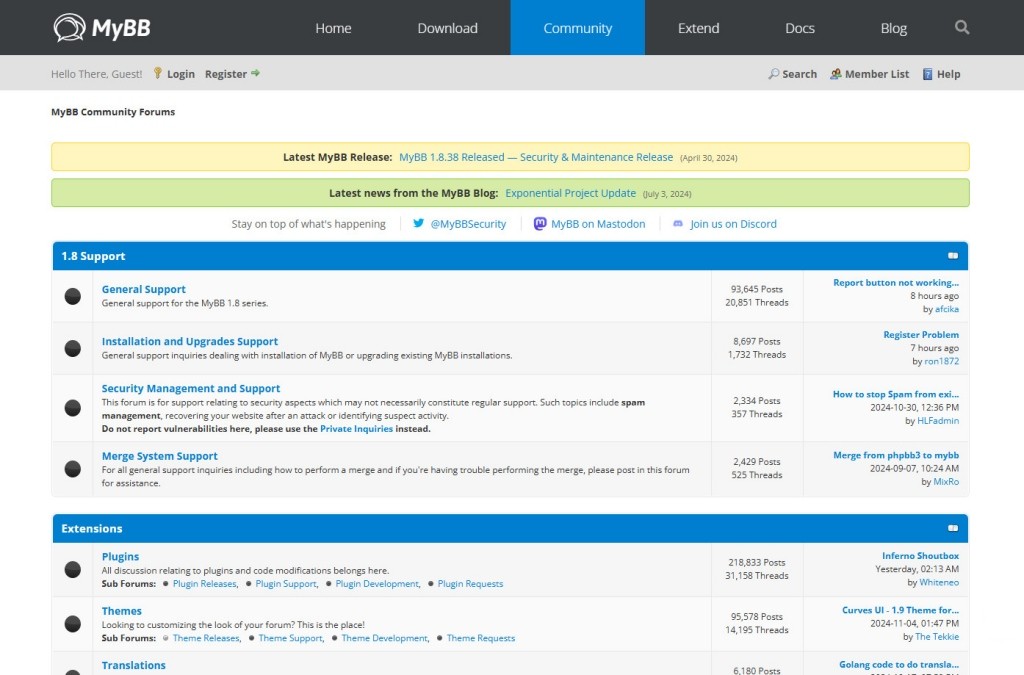This screenshot has height=675, width=1024.
Task: Click the bullet icon before Plugin Requests
Action: click(x=430, y=584)
